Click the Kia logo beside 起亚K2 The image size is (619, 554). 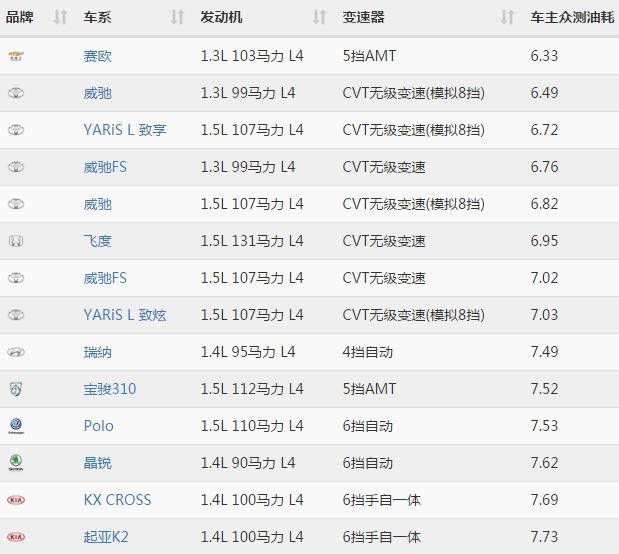point(16,537)
